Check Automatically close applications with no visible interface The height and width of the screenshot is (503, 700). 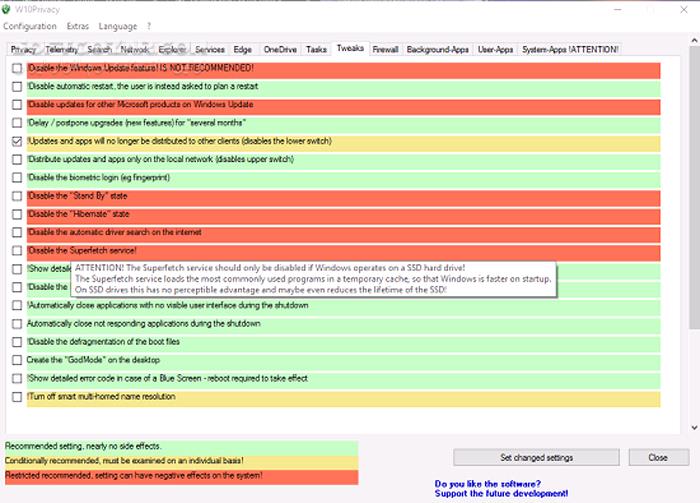point(17,305)
